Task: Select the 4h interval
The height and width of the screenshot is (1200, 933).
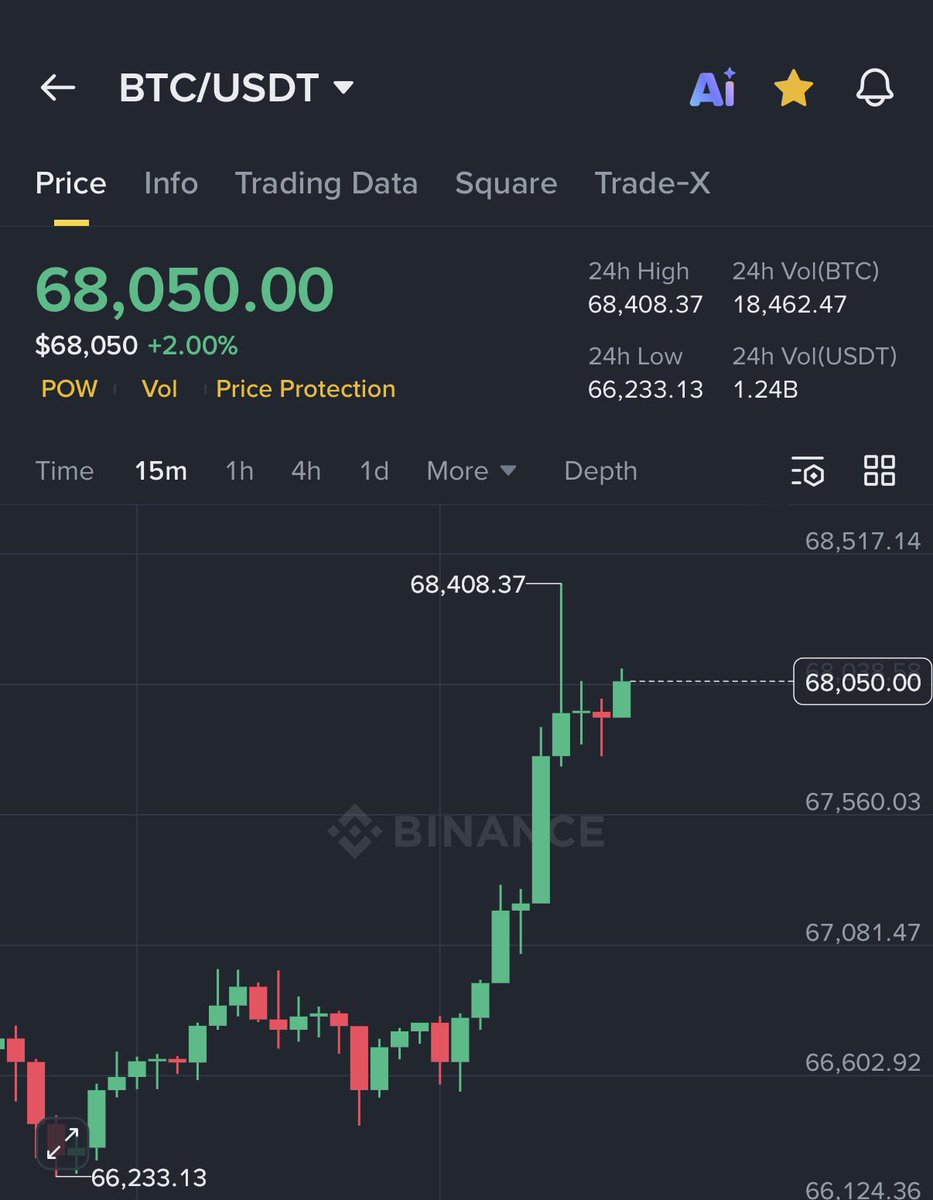Action: pos(306,471)
